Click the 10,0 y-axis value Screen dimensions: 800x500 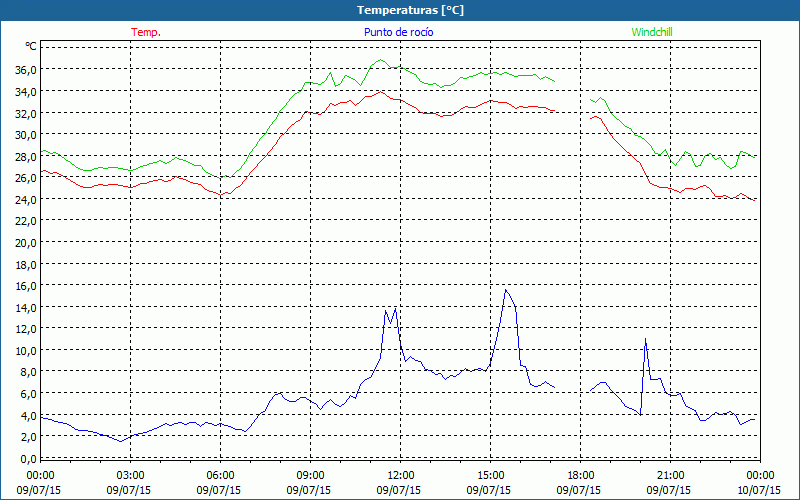coord(25,351)
